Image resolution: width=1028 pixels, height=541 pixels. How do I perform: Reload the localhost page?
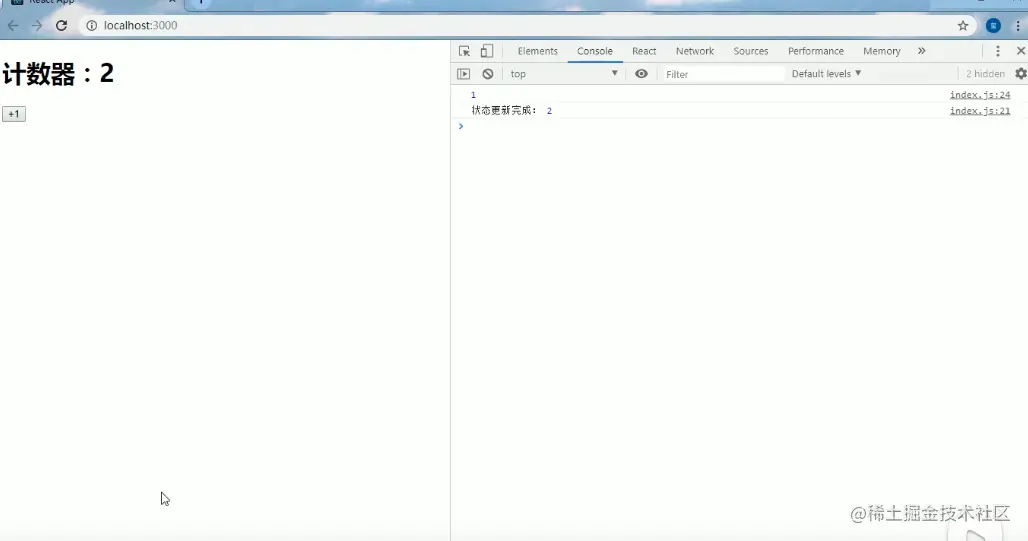point(61,26)
